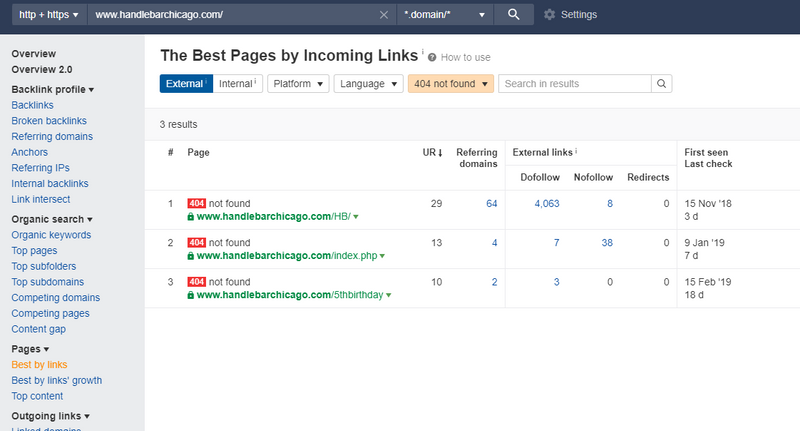The image size is (800, 431).
Task: Click the info icon next to External links
Action: click(576, 150)
